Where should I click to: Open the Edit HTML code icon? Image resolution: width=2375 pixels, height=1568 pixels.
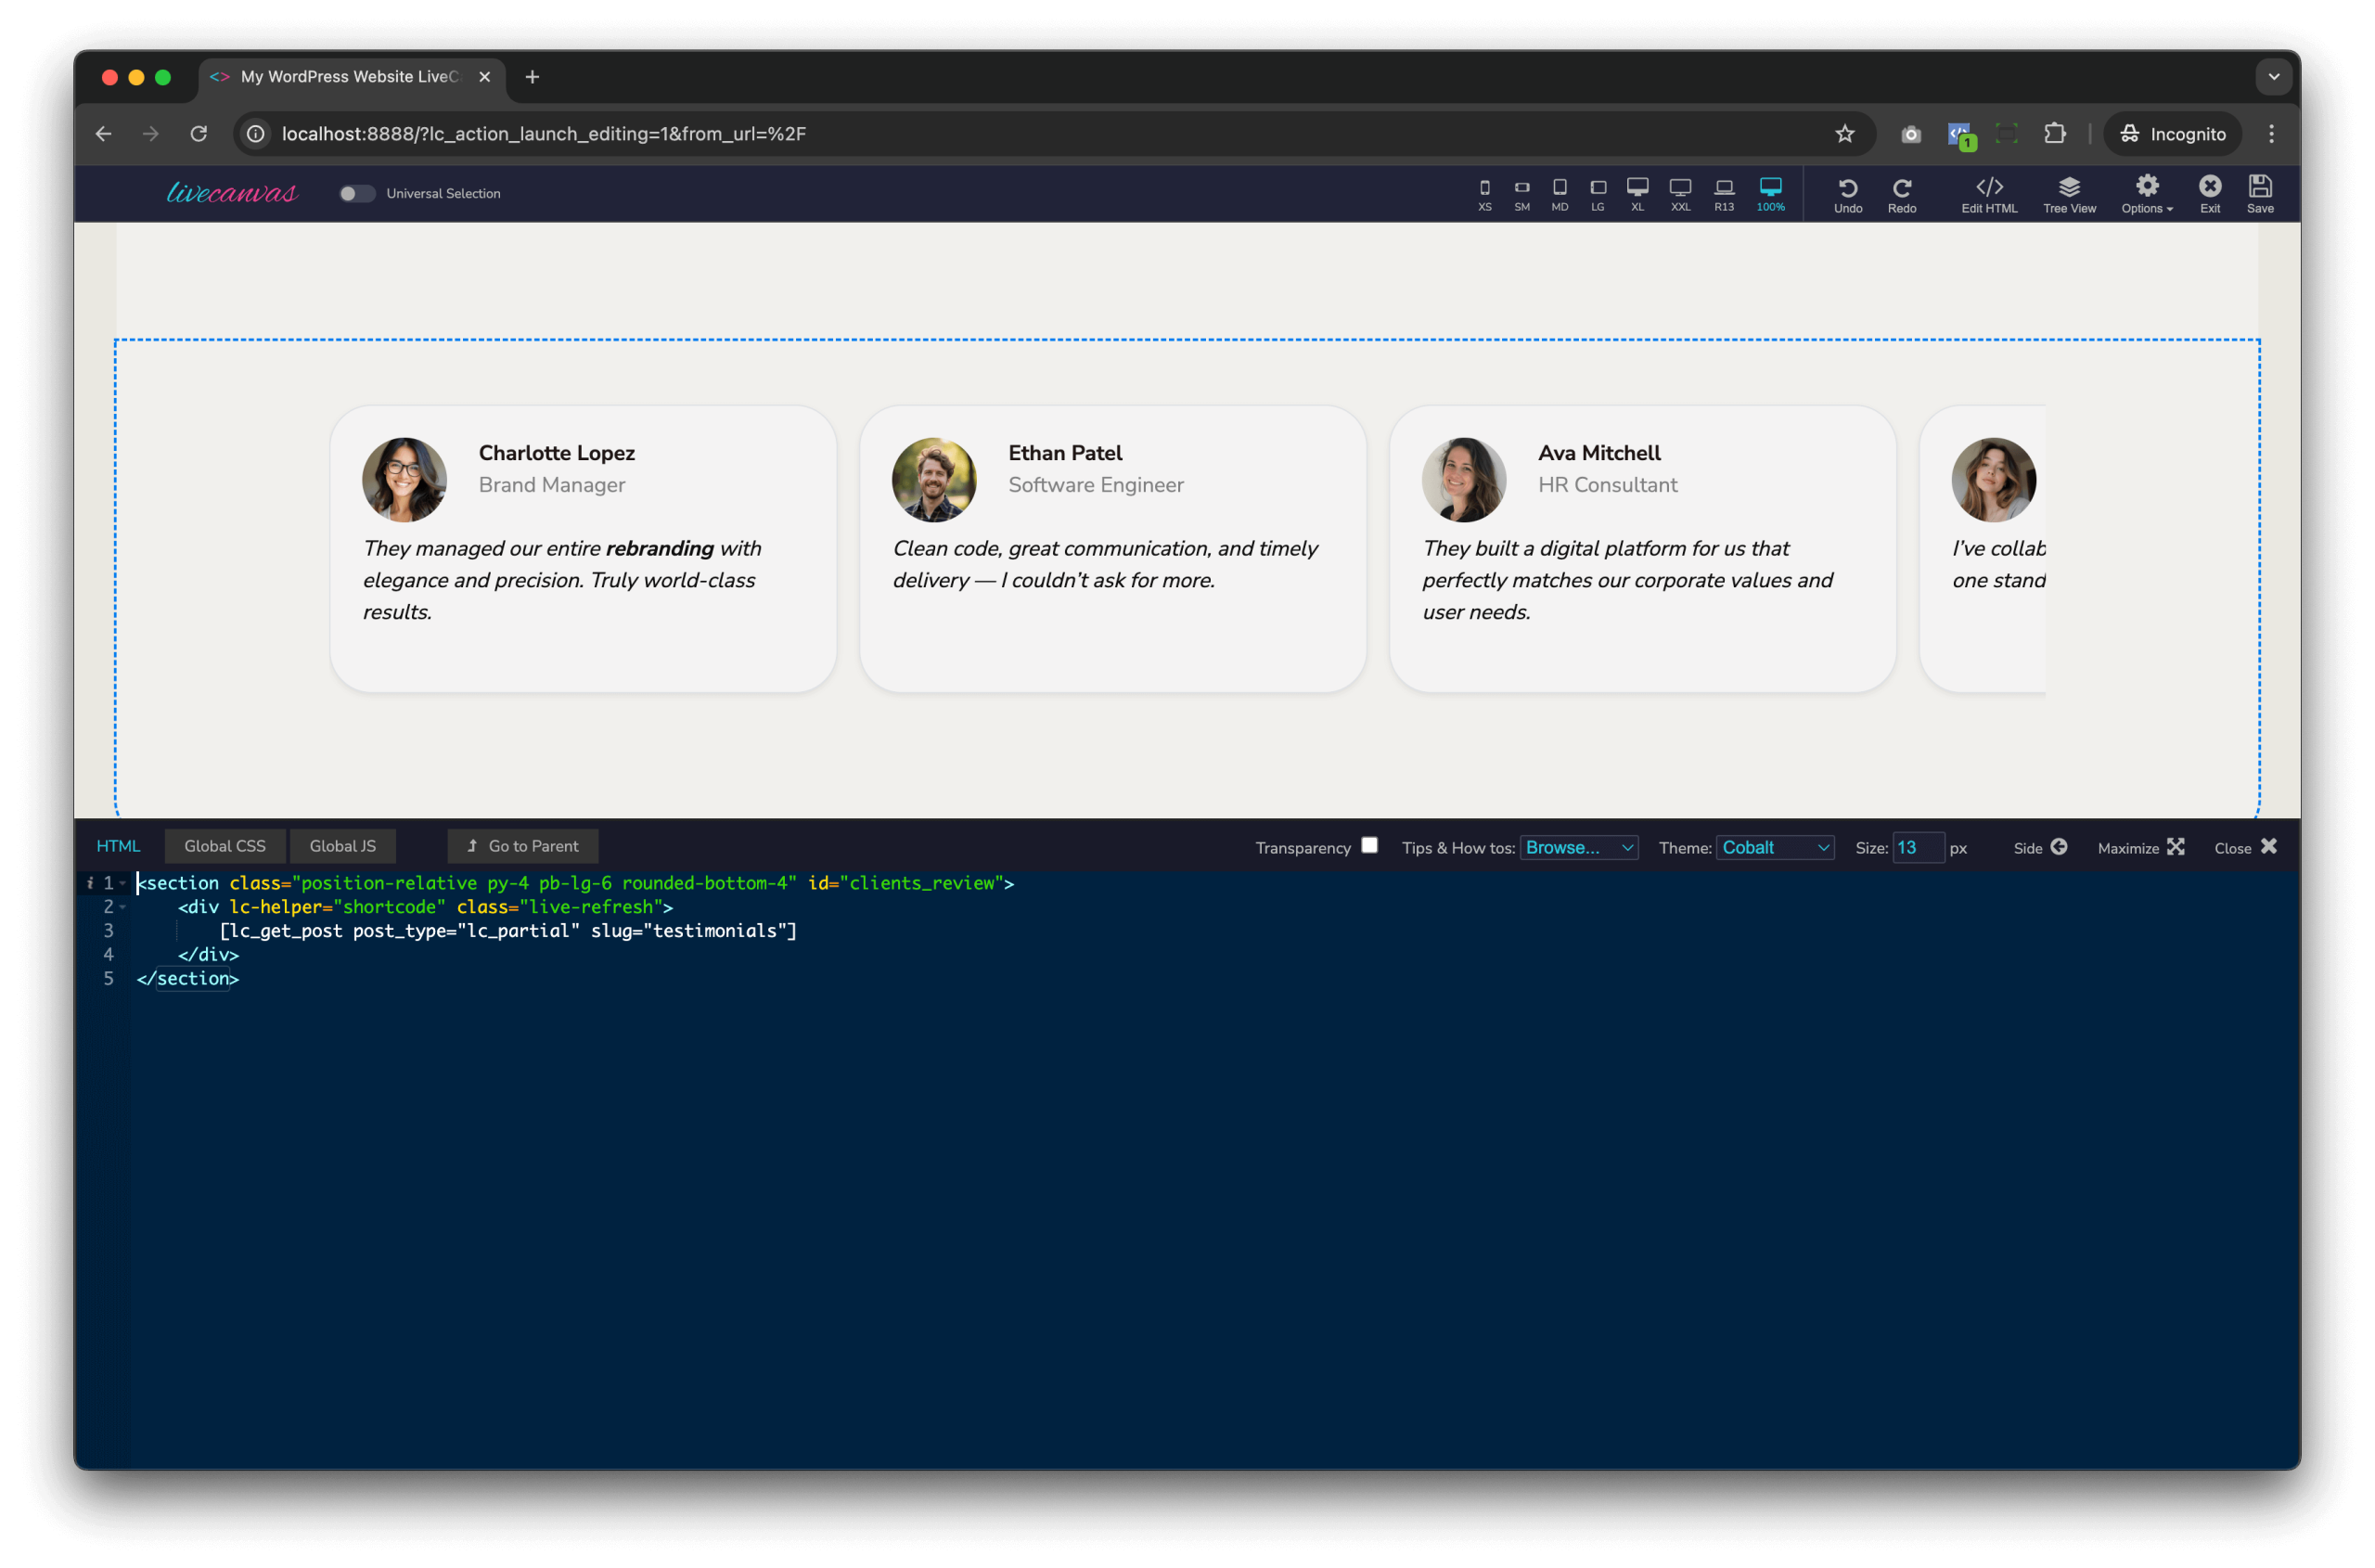[x=1988, y=193]
